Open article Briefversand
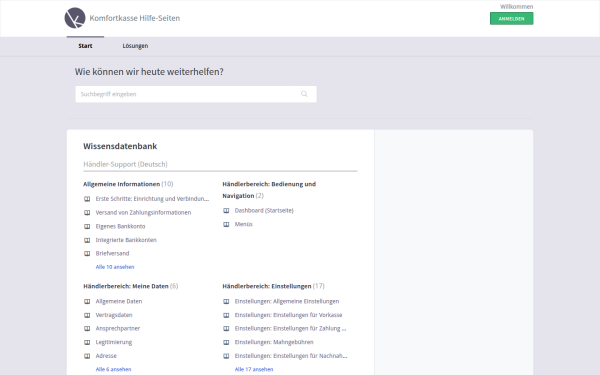This screenshot has height=375, width=600. coord(112,253)
